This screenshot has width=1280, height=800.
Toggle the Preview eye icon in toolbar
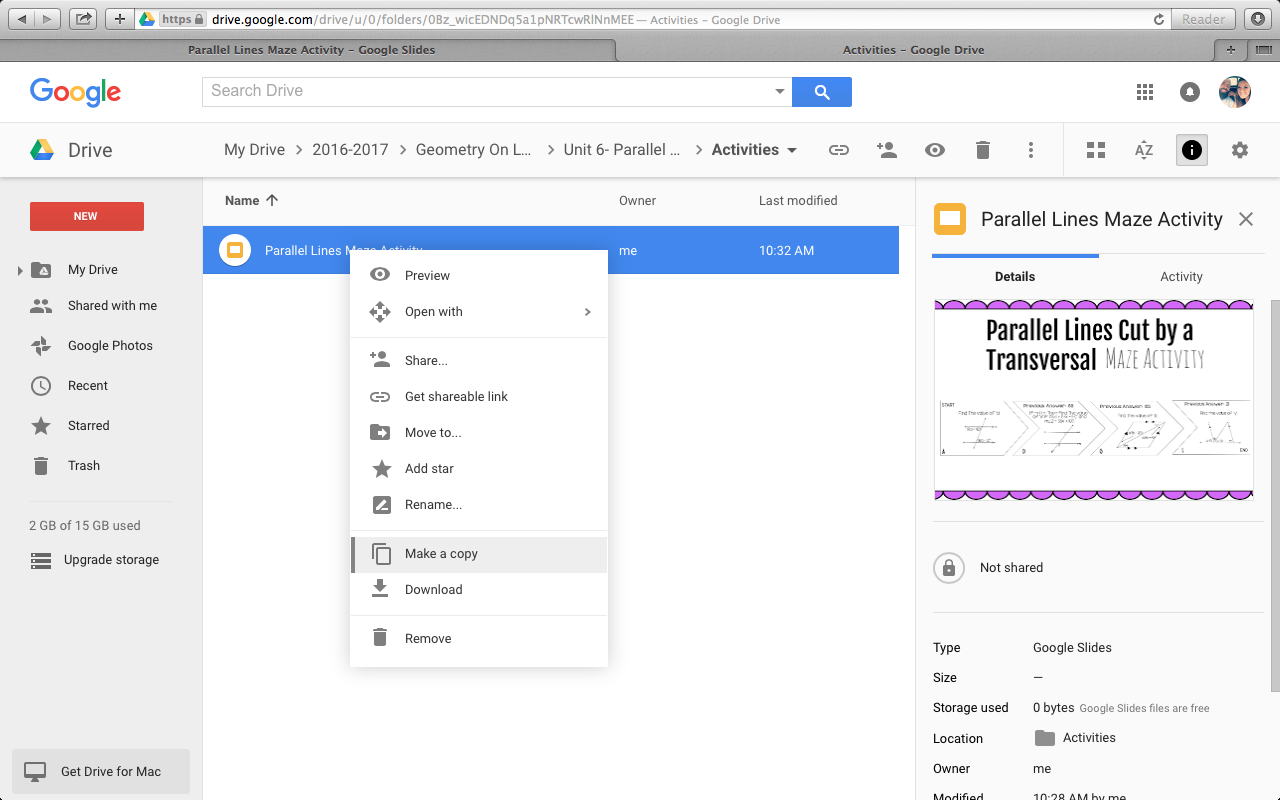[935, 149]
